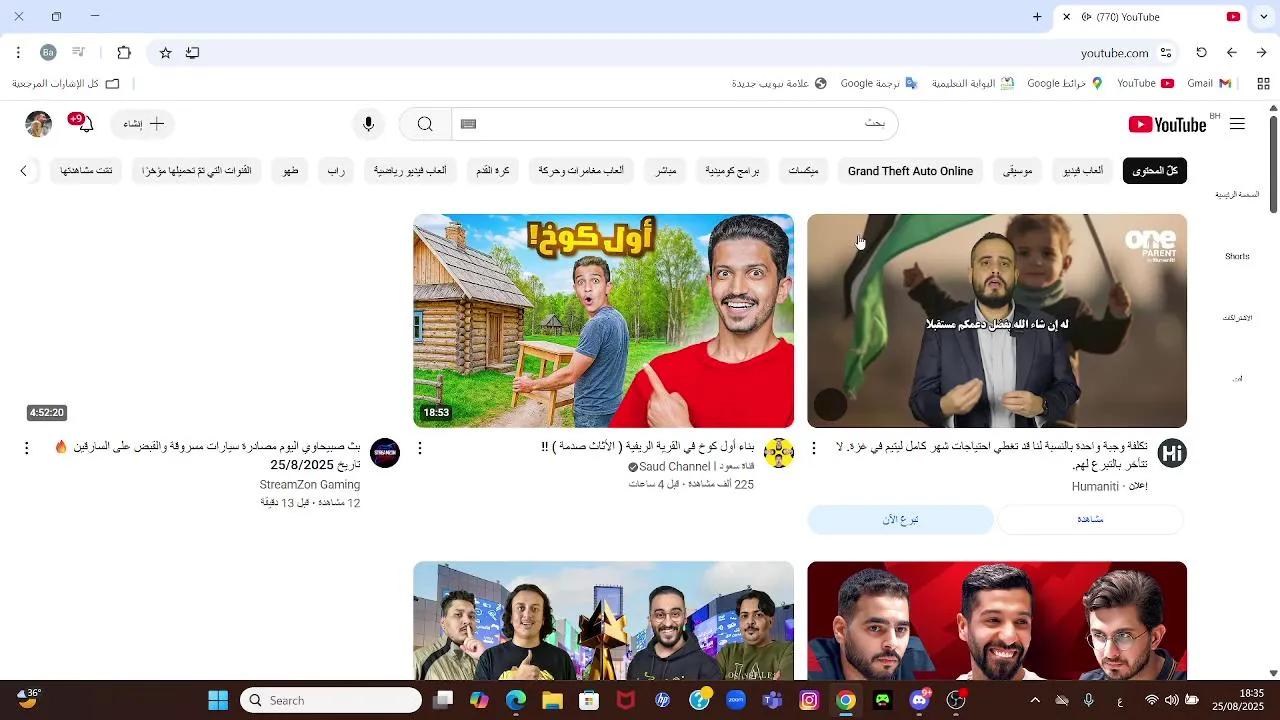Start voice search with the microphone icon
Image resolution: width=1280 pixels, height=720 pixels.
369,124
